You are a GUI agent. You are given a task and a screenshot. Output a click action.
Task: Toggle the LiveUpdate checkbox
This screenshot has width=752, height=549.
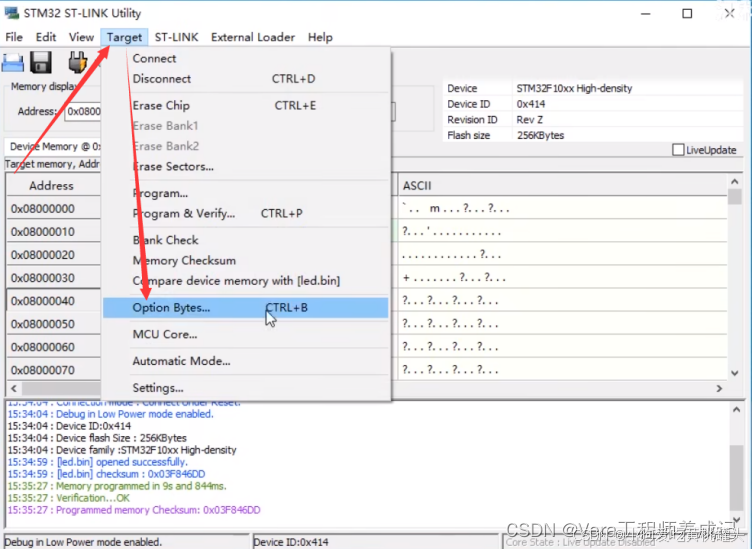click(x=678, y=150)
